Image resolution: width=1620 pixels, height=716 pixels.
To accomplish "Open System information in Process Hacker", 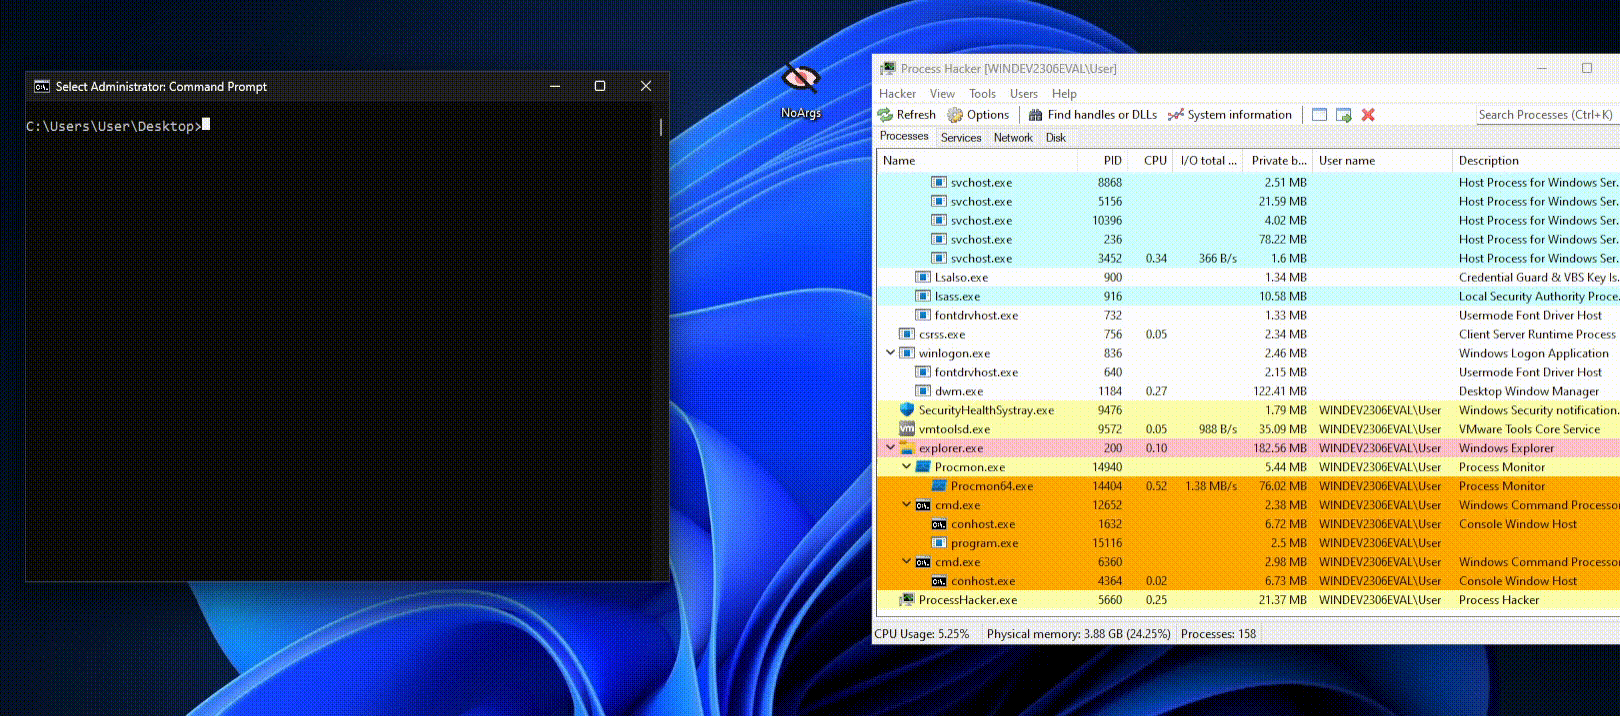I will click(x=1229, y=115).
